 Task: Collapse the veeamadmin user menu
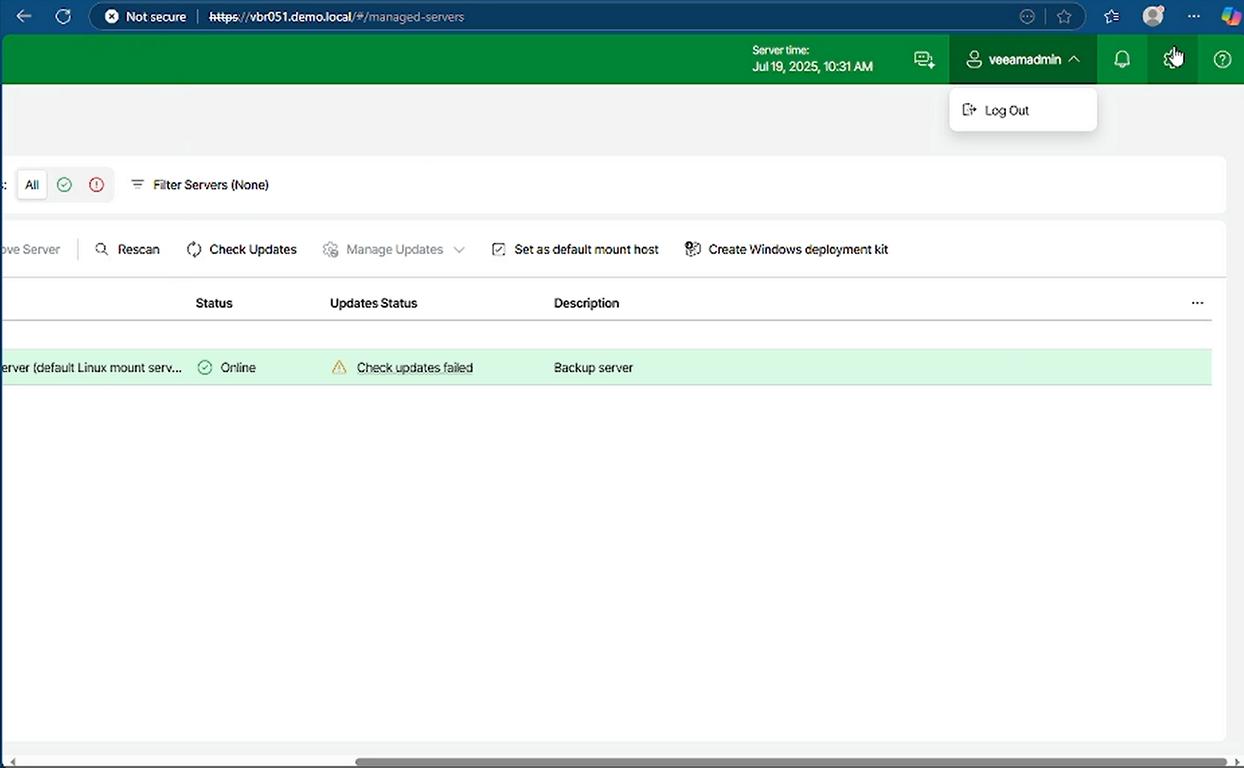click(1023, 60)
